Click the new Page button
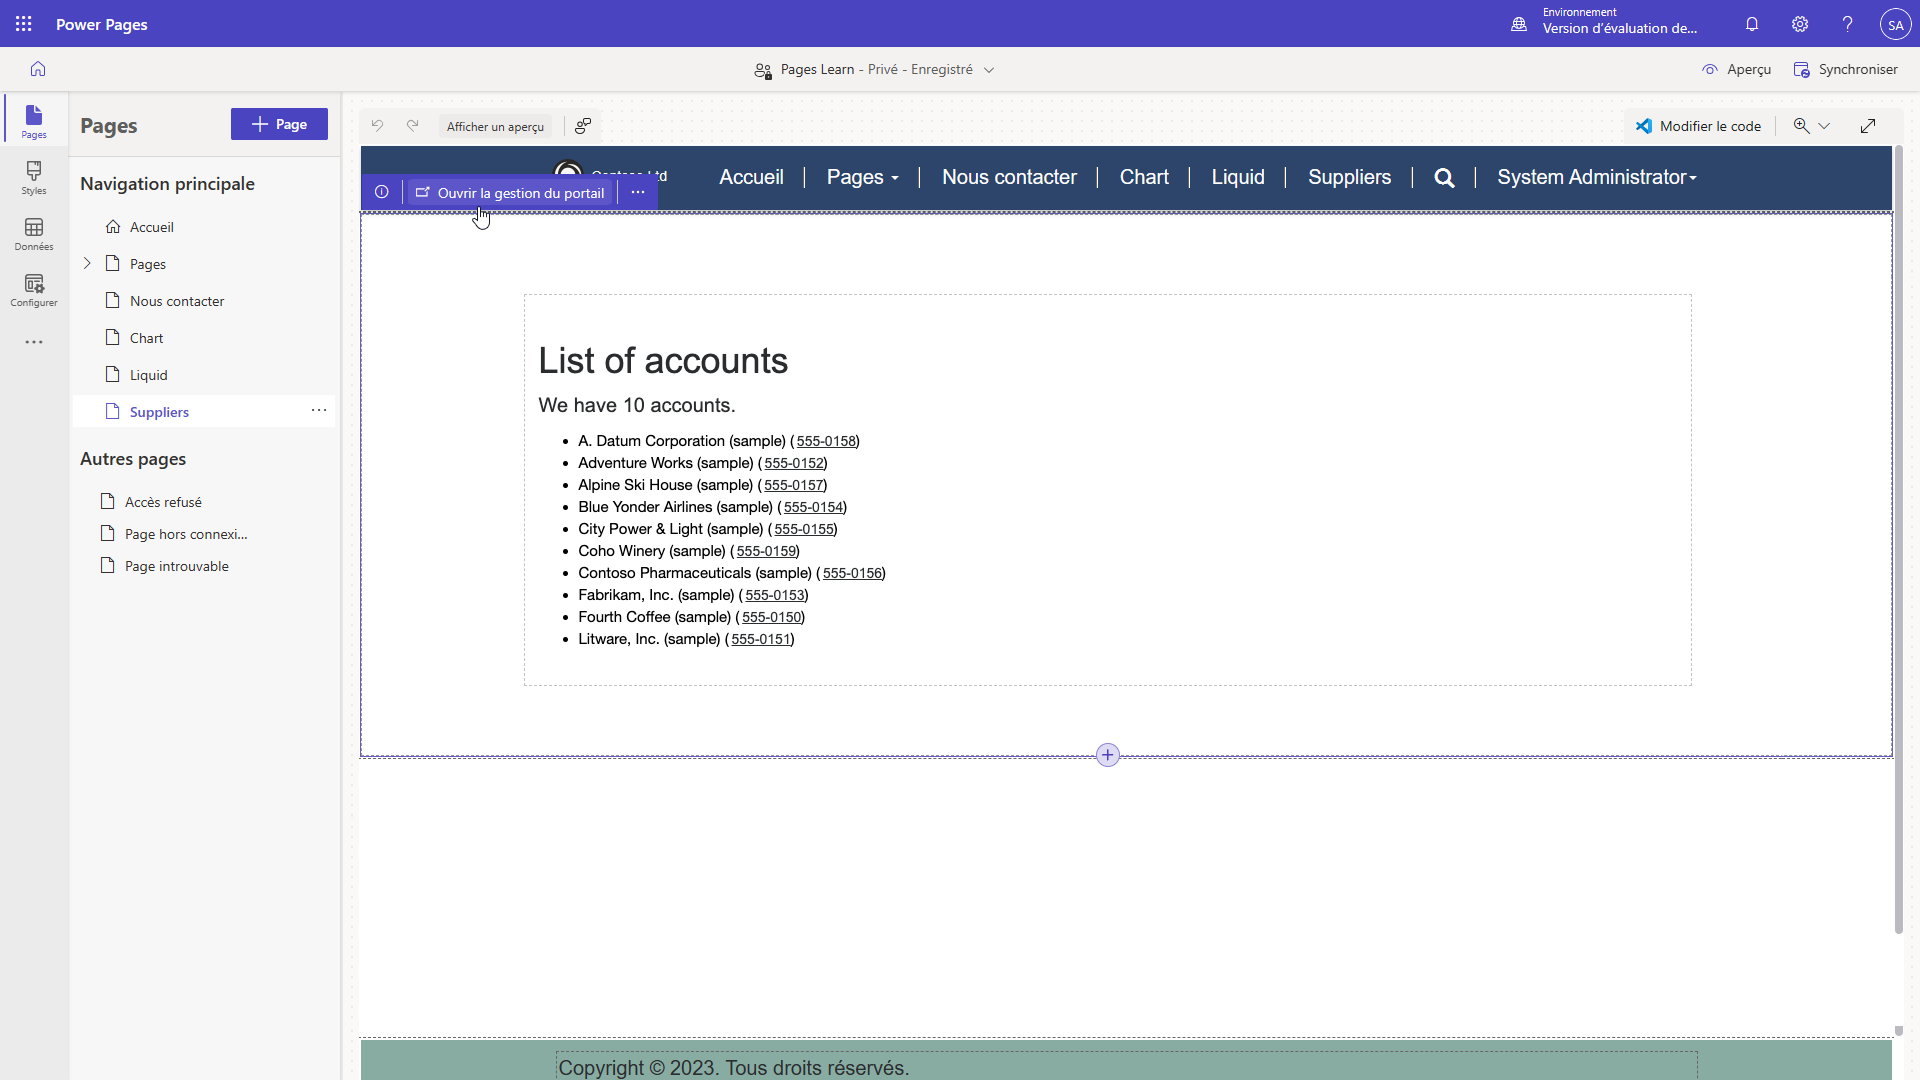This screenshot has height=1080, width=1920. coord(279,124)
